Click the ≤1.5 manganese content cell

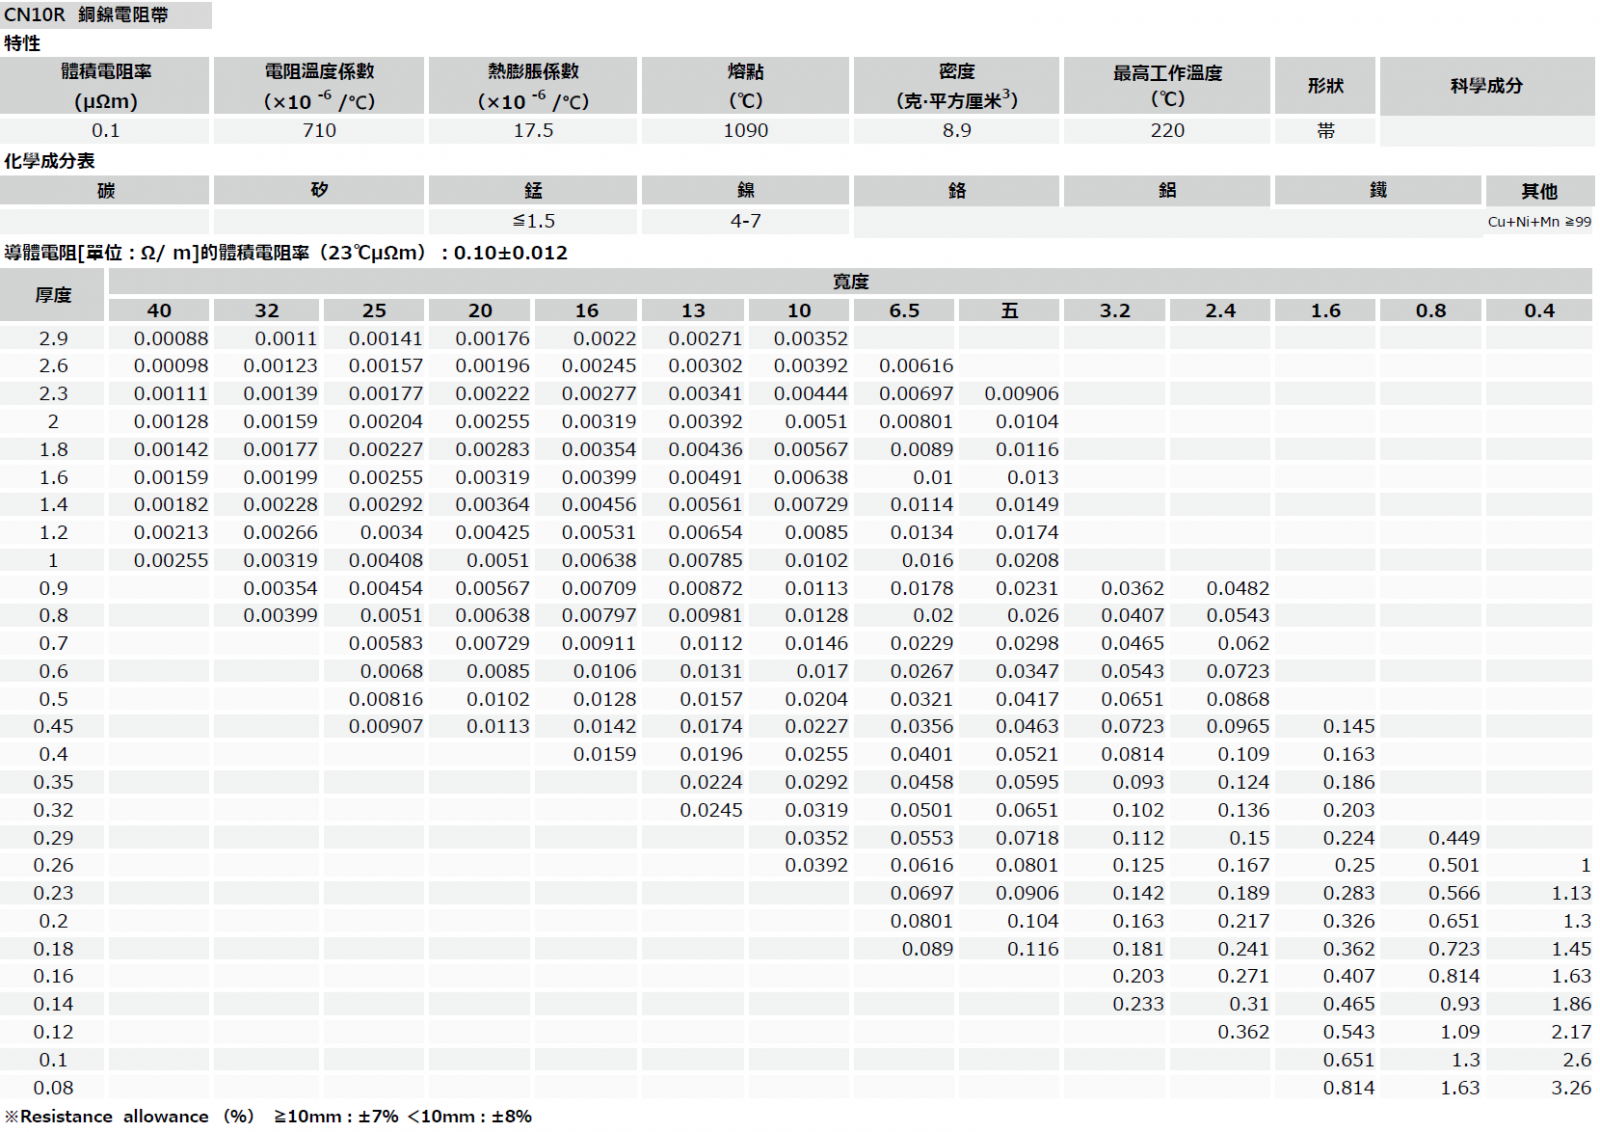(x=533, y=221)
